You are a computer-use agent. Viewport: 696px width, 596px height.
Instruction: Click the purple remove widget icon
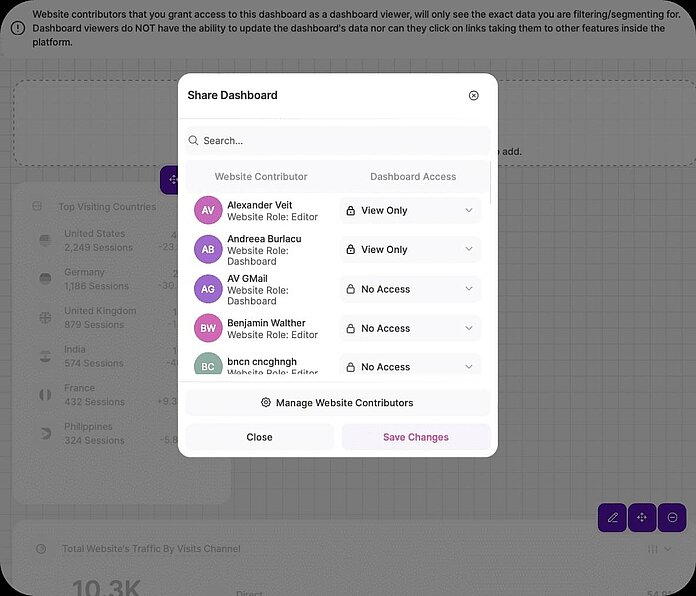tap(672, 518)
